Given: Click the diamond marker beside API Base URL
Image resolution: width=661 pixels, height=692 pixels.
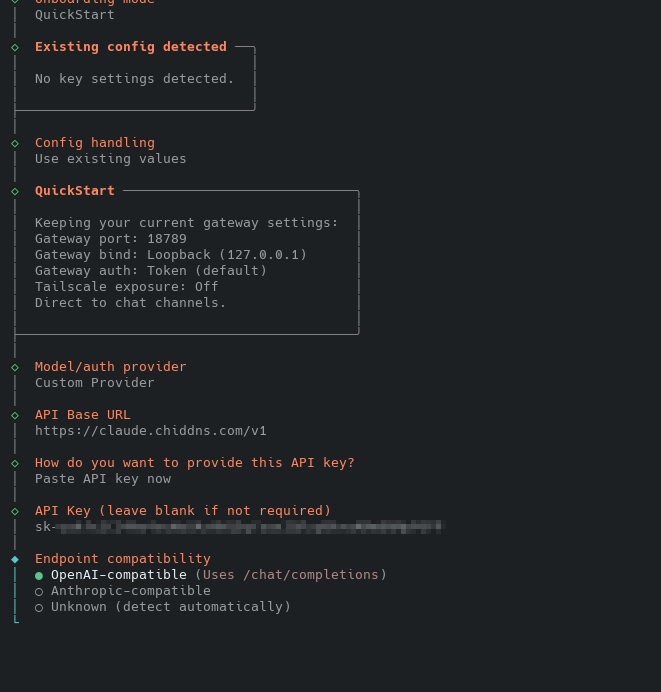Looking at the screenshot, I should (x=15, y=415).
